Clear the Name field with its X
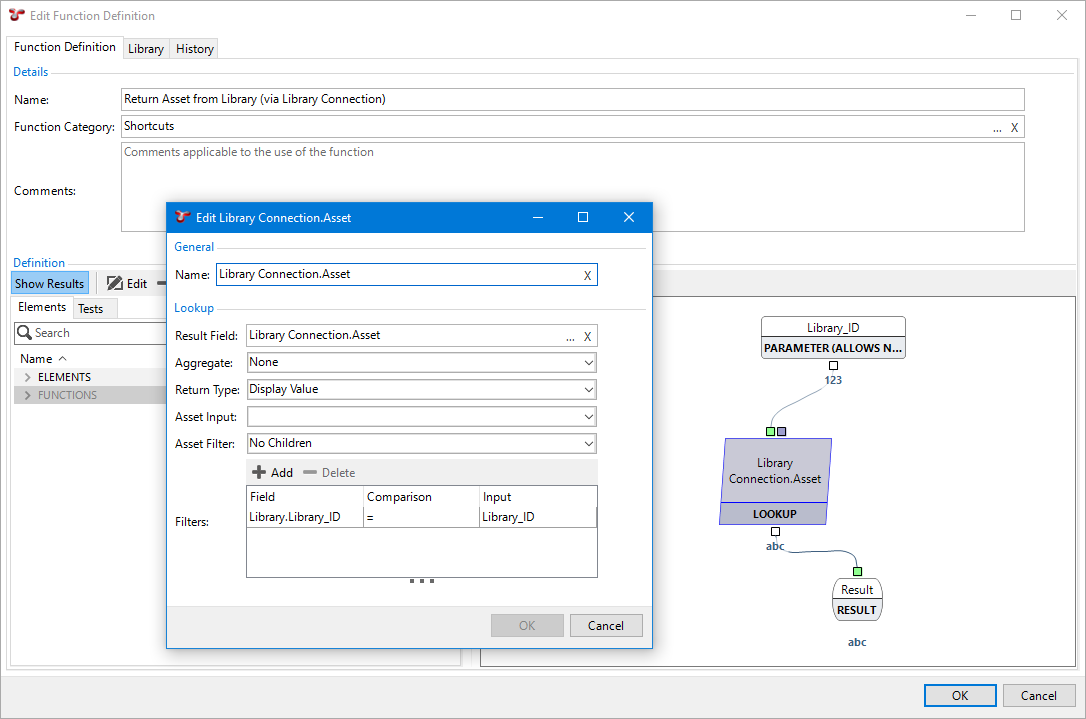This screenshot has height=719, width=1086. click(x=587, y=275)
